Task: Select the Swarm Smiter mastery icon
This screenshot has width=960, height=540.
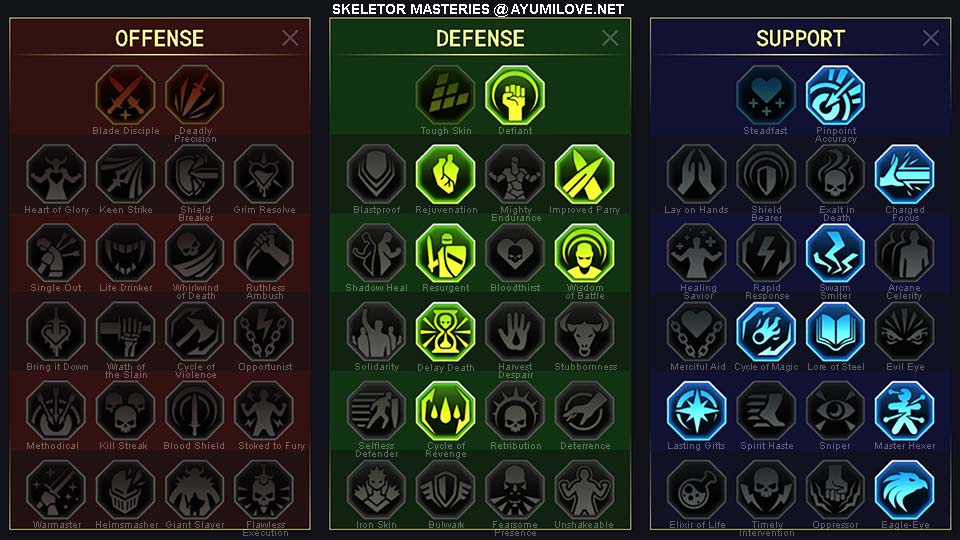Action: [835, 253]
